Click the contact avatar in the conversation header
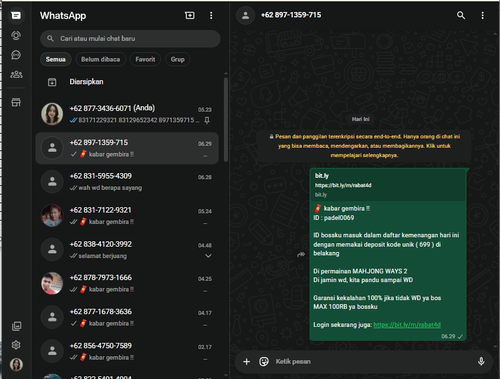 click(x=246, y=15)
